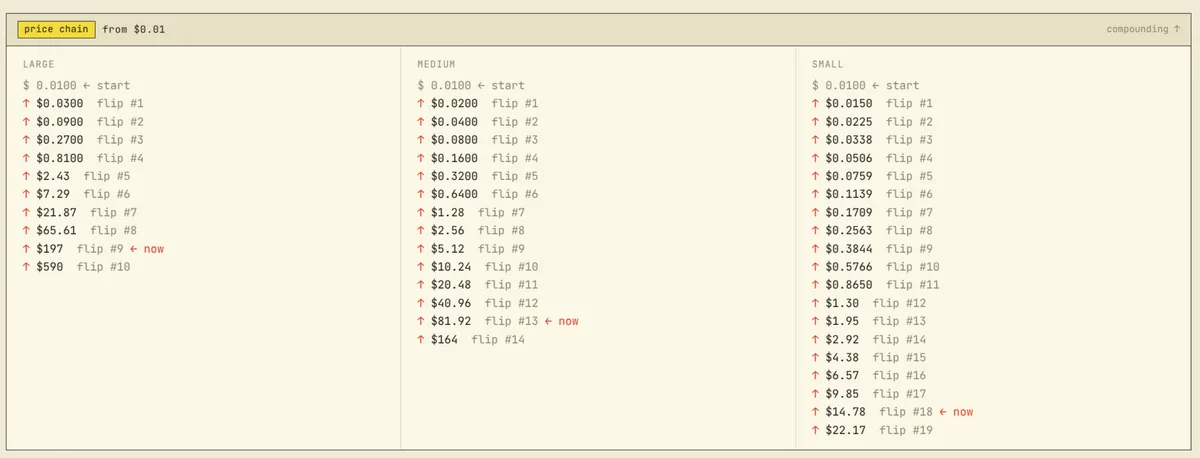1200x458 pixels.
Task: Click the 'flip #14' label
Action: point(498,339)
